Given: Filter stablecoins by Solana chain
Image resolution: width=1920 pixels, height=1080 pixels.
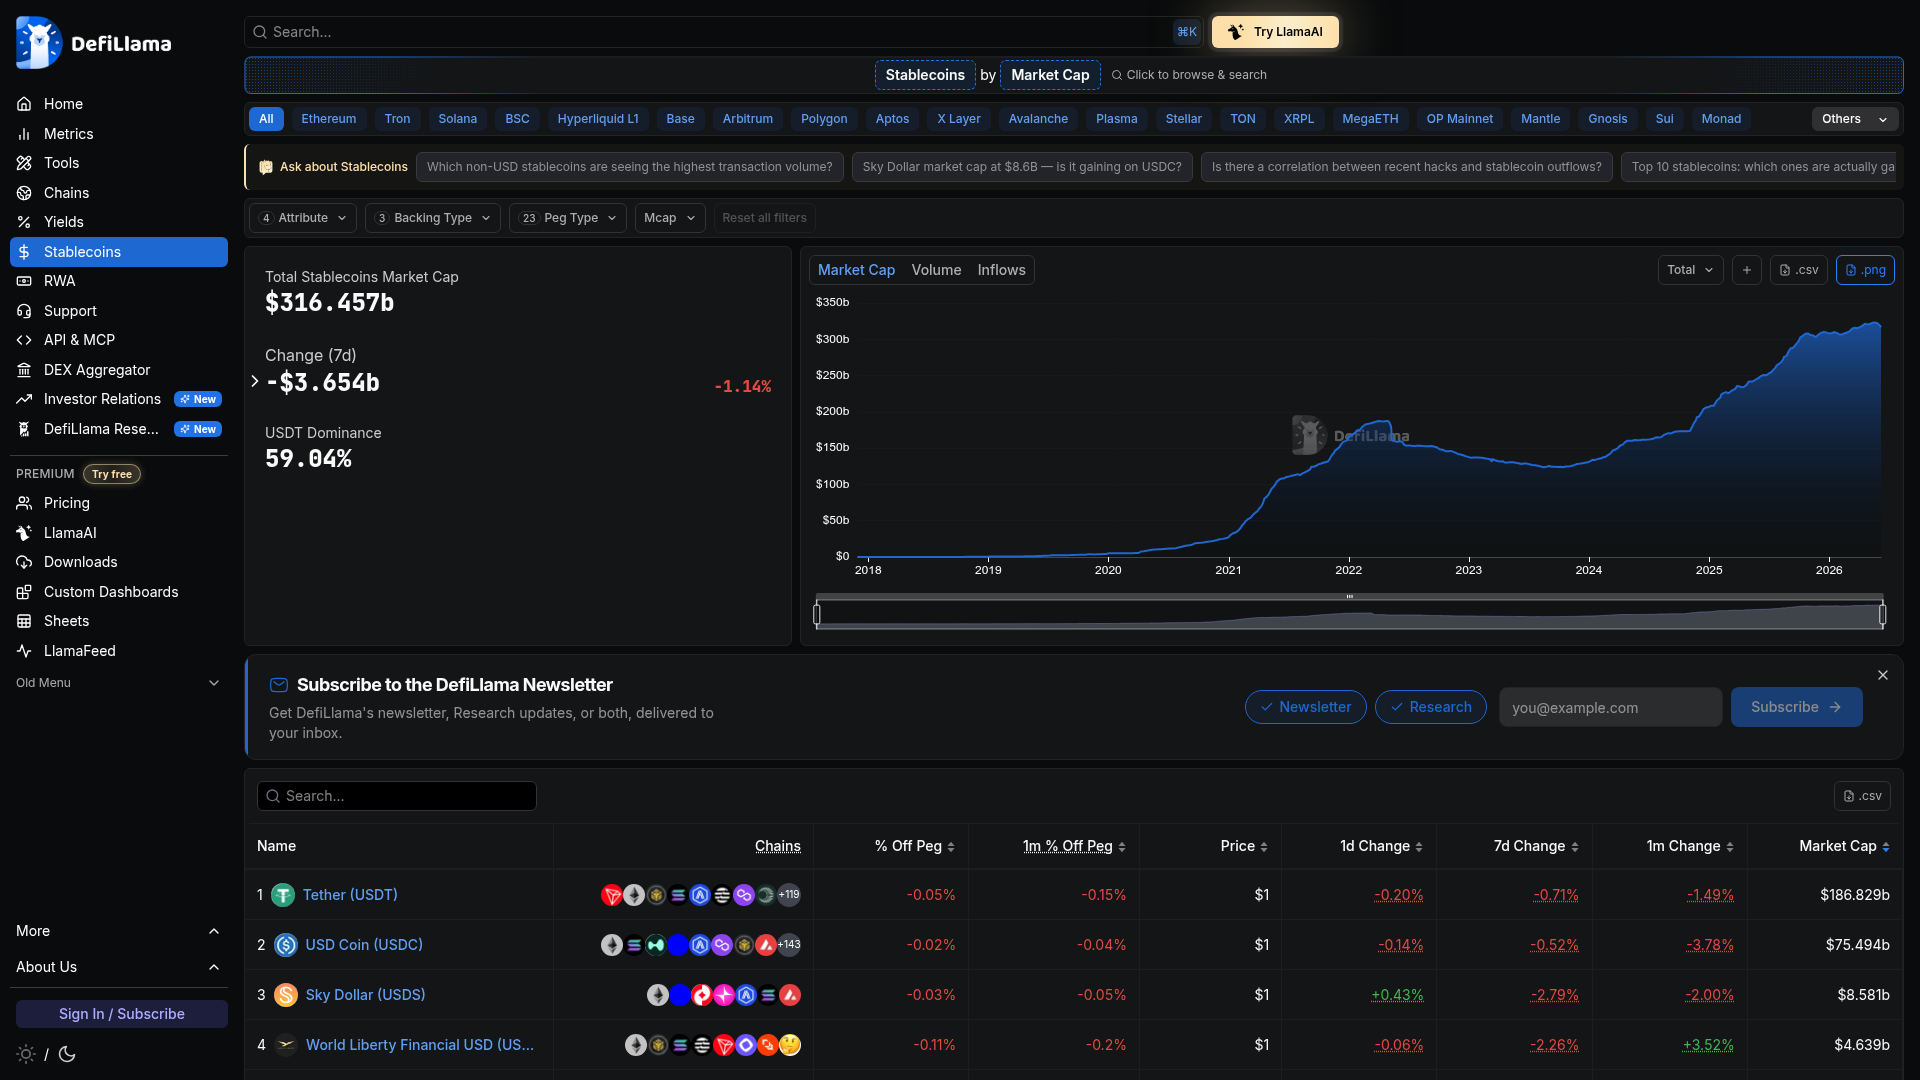Looking at the screenshot, I should point(457,119).
